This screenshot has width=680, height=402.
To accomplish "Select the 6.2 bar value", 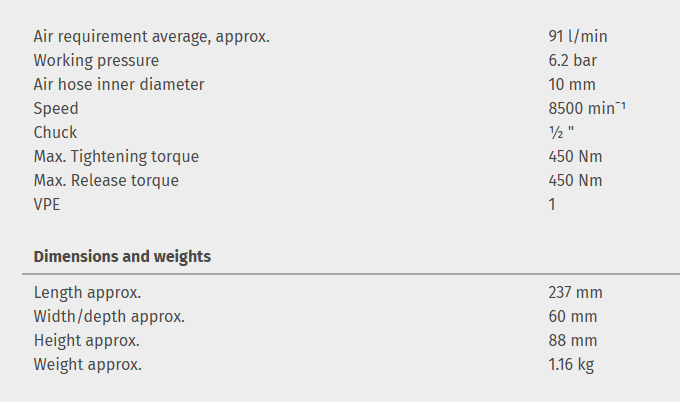I will pyautogui.click(x=572, y=61).
